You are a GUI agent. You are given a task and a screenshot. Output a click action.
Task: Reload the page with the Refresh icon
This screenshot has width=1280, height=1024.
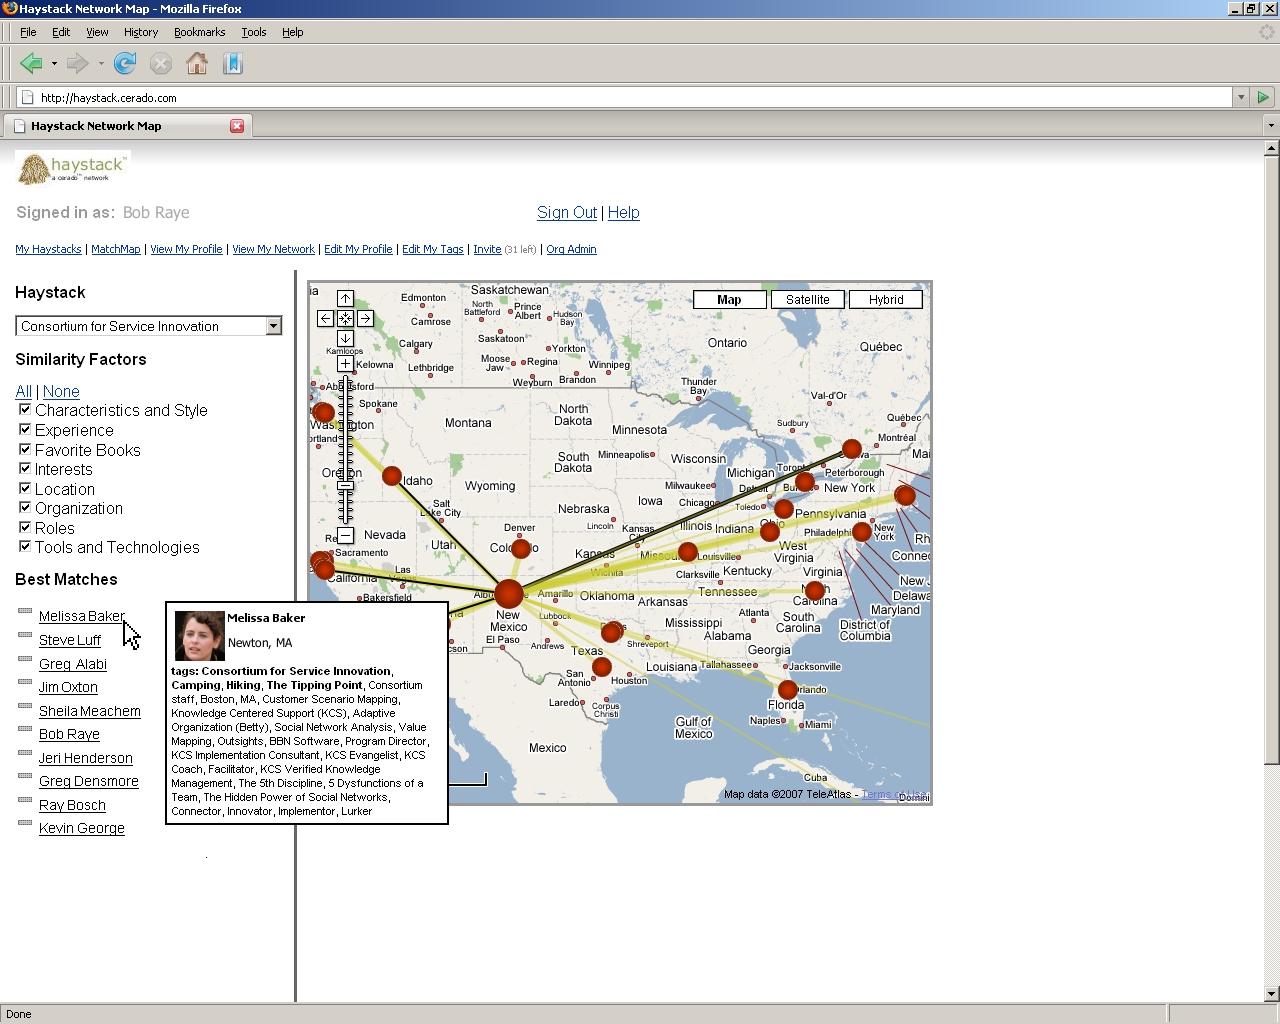125,64
